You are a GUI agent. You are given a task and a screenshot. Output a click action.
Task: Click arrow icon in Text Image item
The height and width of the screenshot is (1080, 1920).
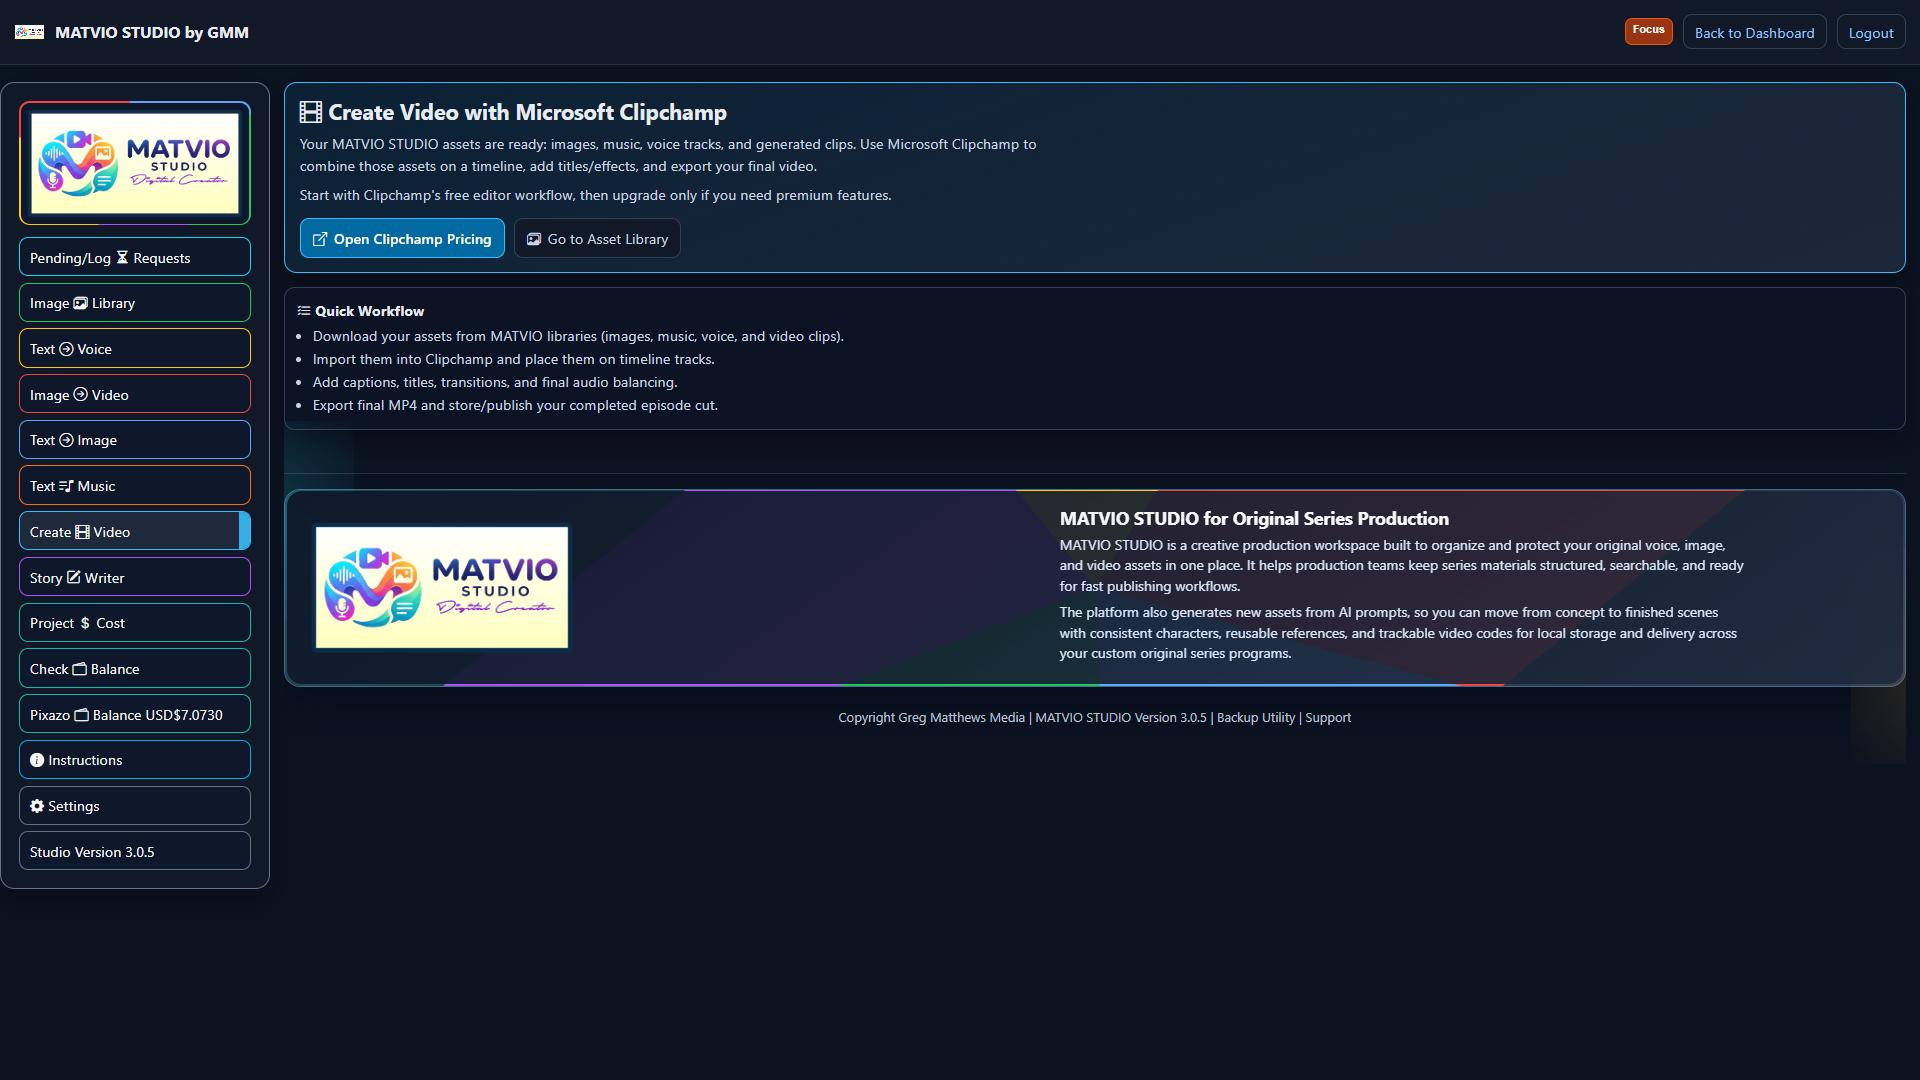(66, 440)
